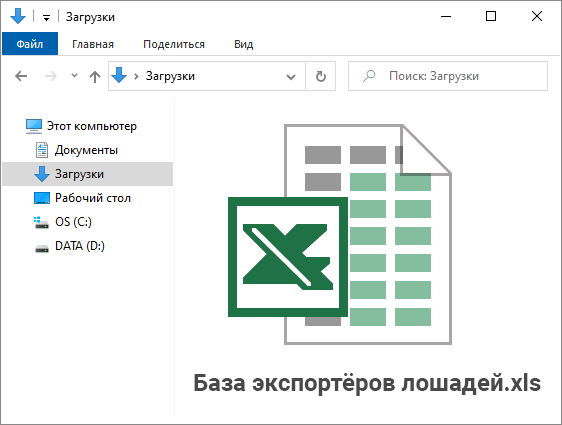Open the OS (C:) drive
This screenshot has width=562, height=425.
tap(73, 222)
